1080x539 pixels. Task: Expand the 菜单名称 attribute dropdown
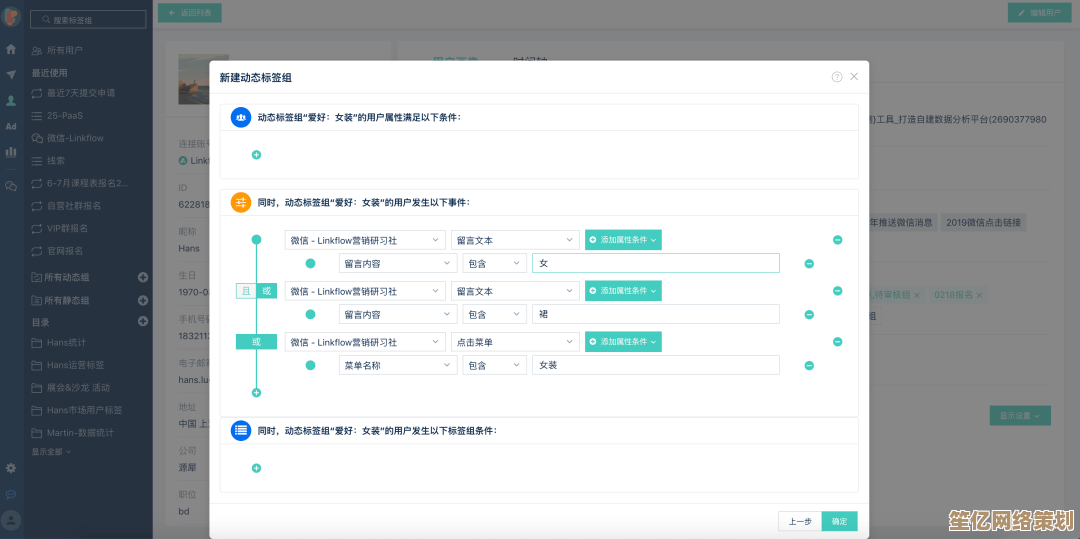point(397,366)
